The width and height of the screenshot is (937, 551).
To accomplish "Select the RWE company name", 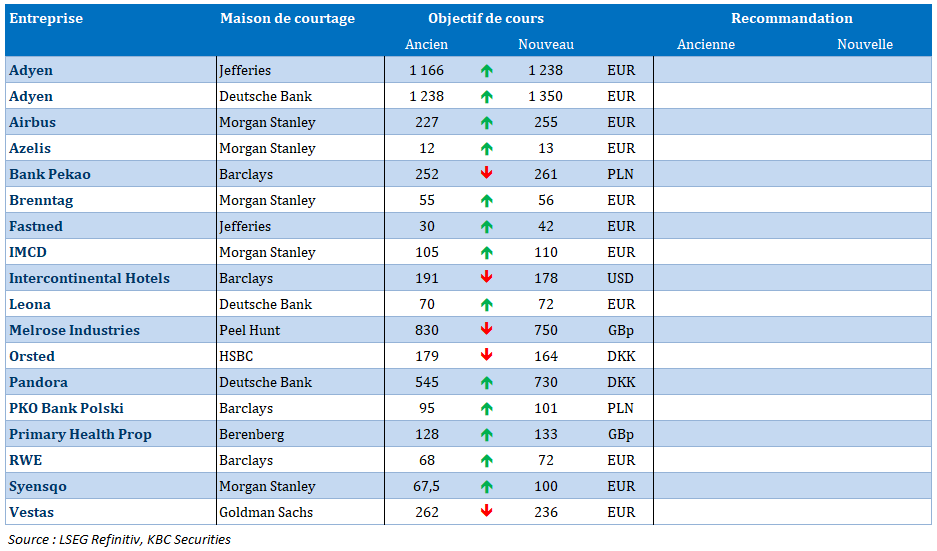I will [x=26, y=460].
